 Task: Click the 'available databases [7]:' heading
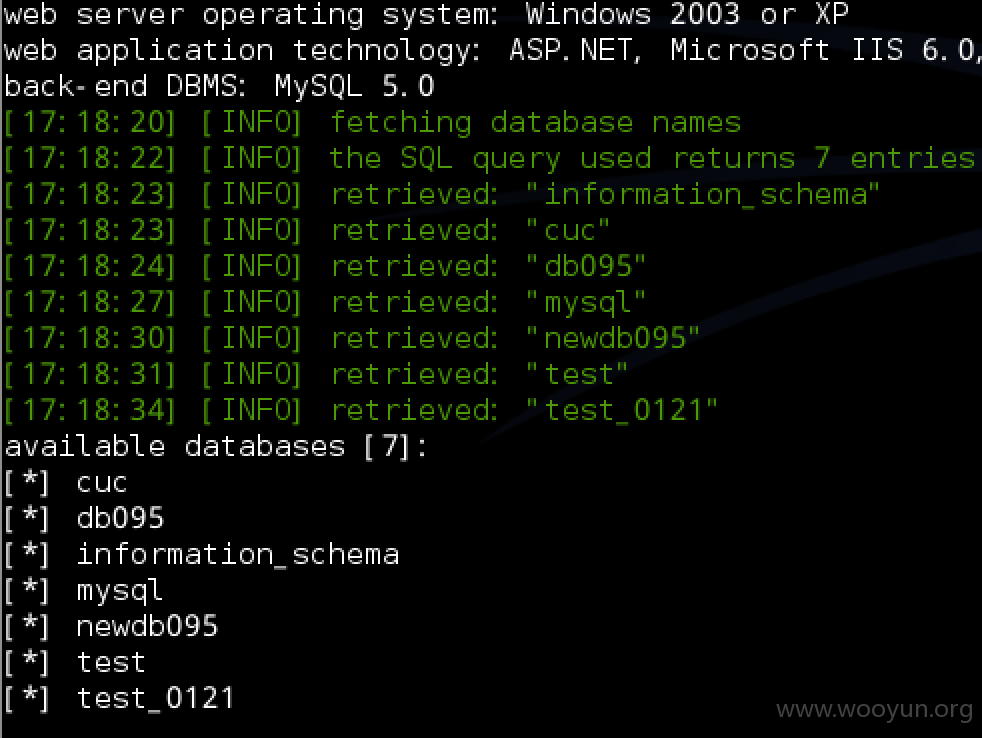[x=216, y=447]
